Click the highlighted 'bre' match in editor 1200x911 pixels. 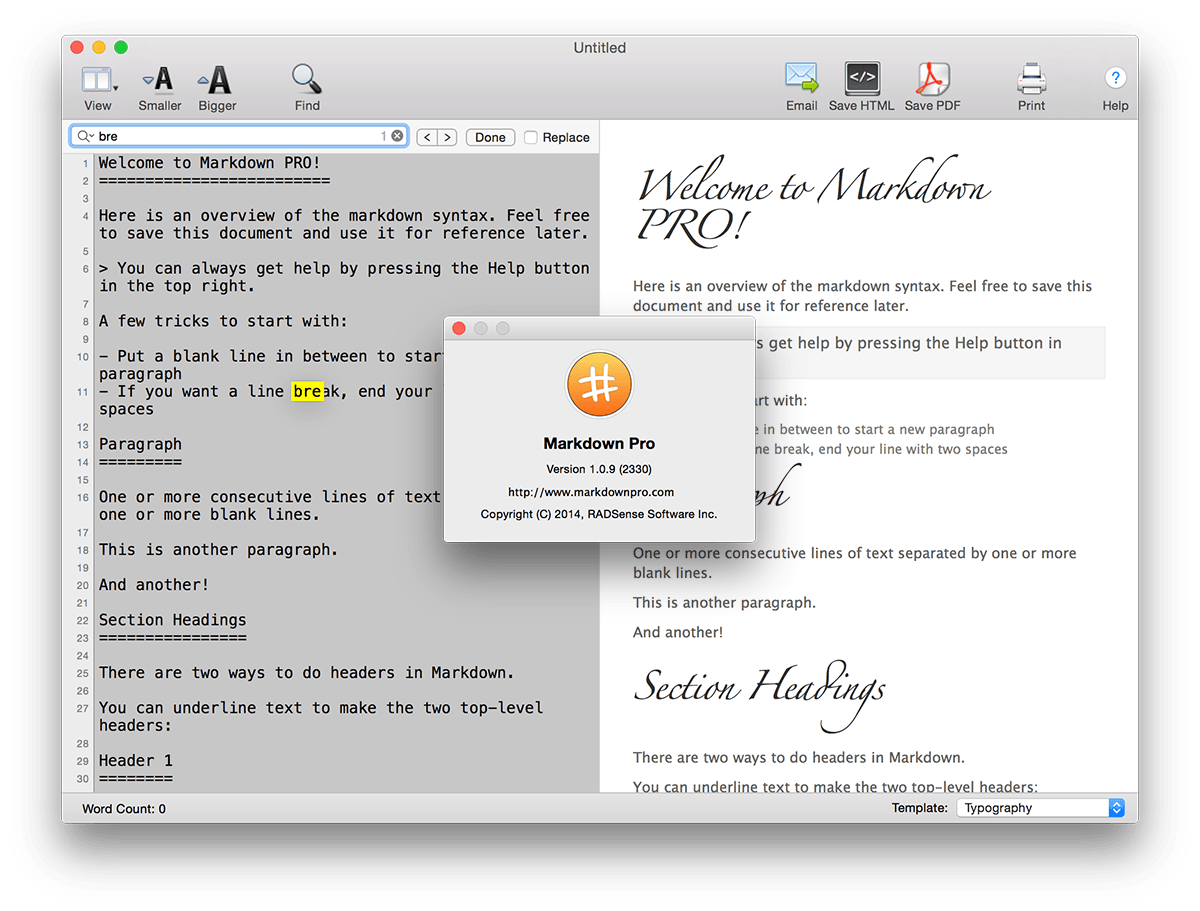(308, 391)
